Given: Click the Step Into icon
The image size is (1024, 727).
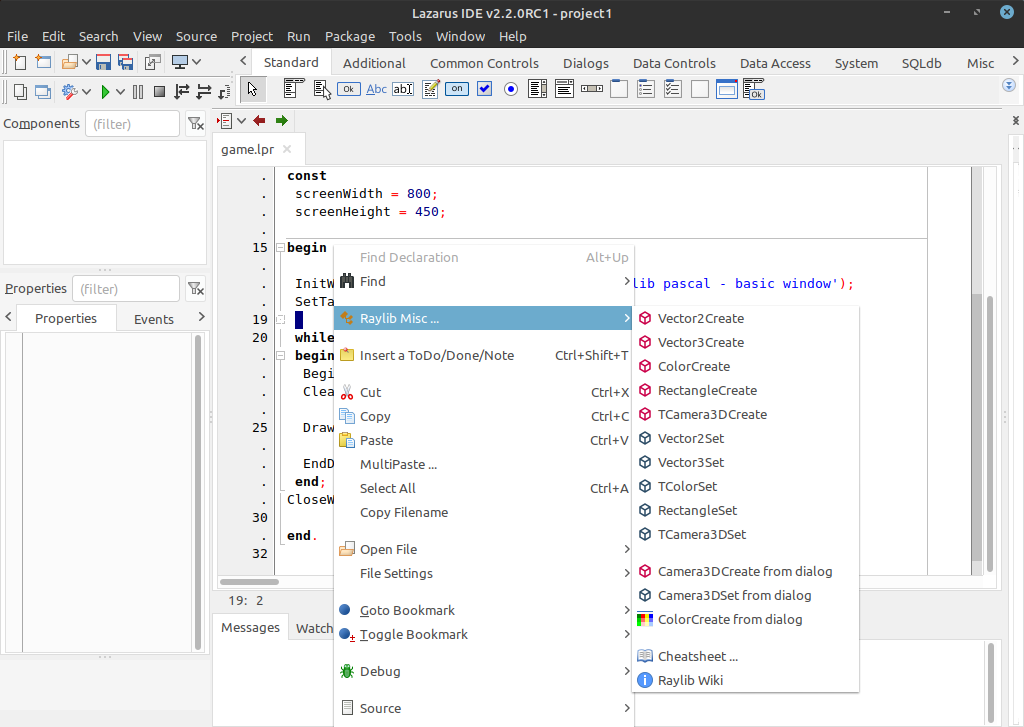Looking at the screenshot, I should point(182,91).
